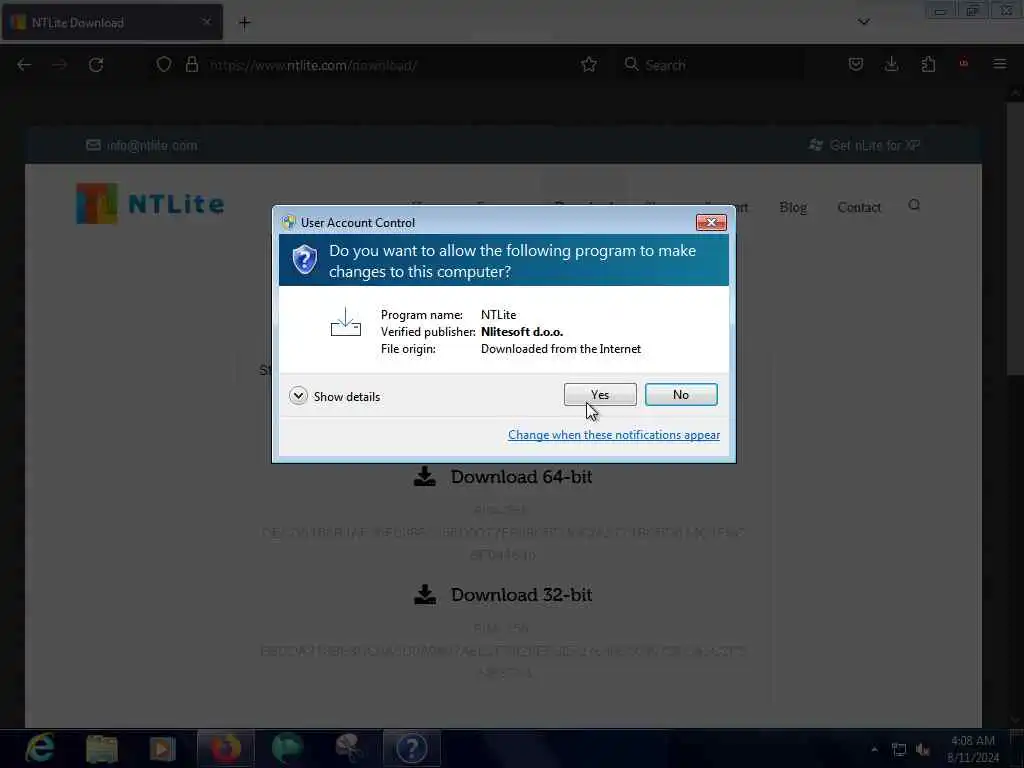This screenshot has height=768, width=1024.
Task: Click the tracking protection shield icon
Action: click(x=164, y=65)
